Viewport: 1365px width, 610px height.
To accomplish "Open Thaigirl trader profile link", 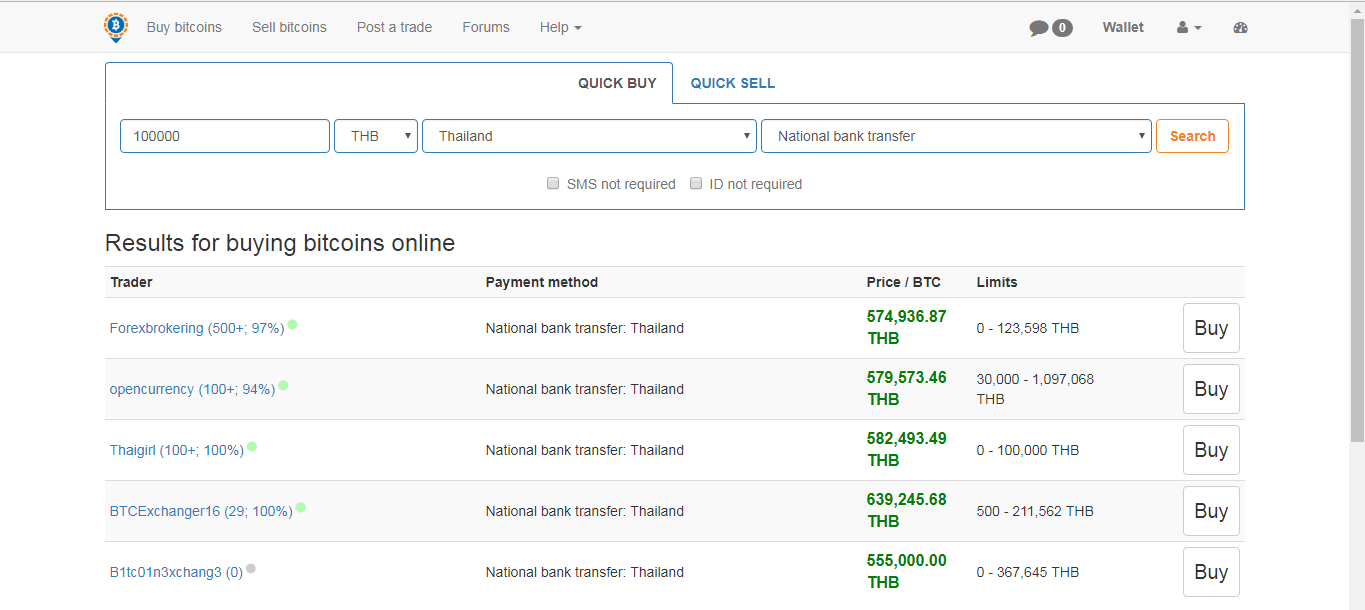I will (x=177, y=450).
